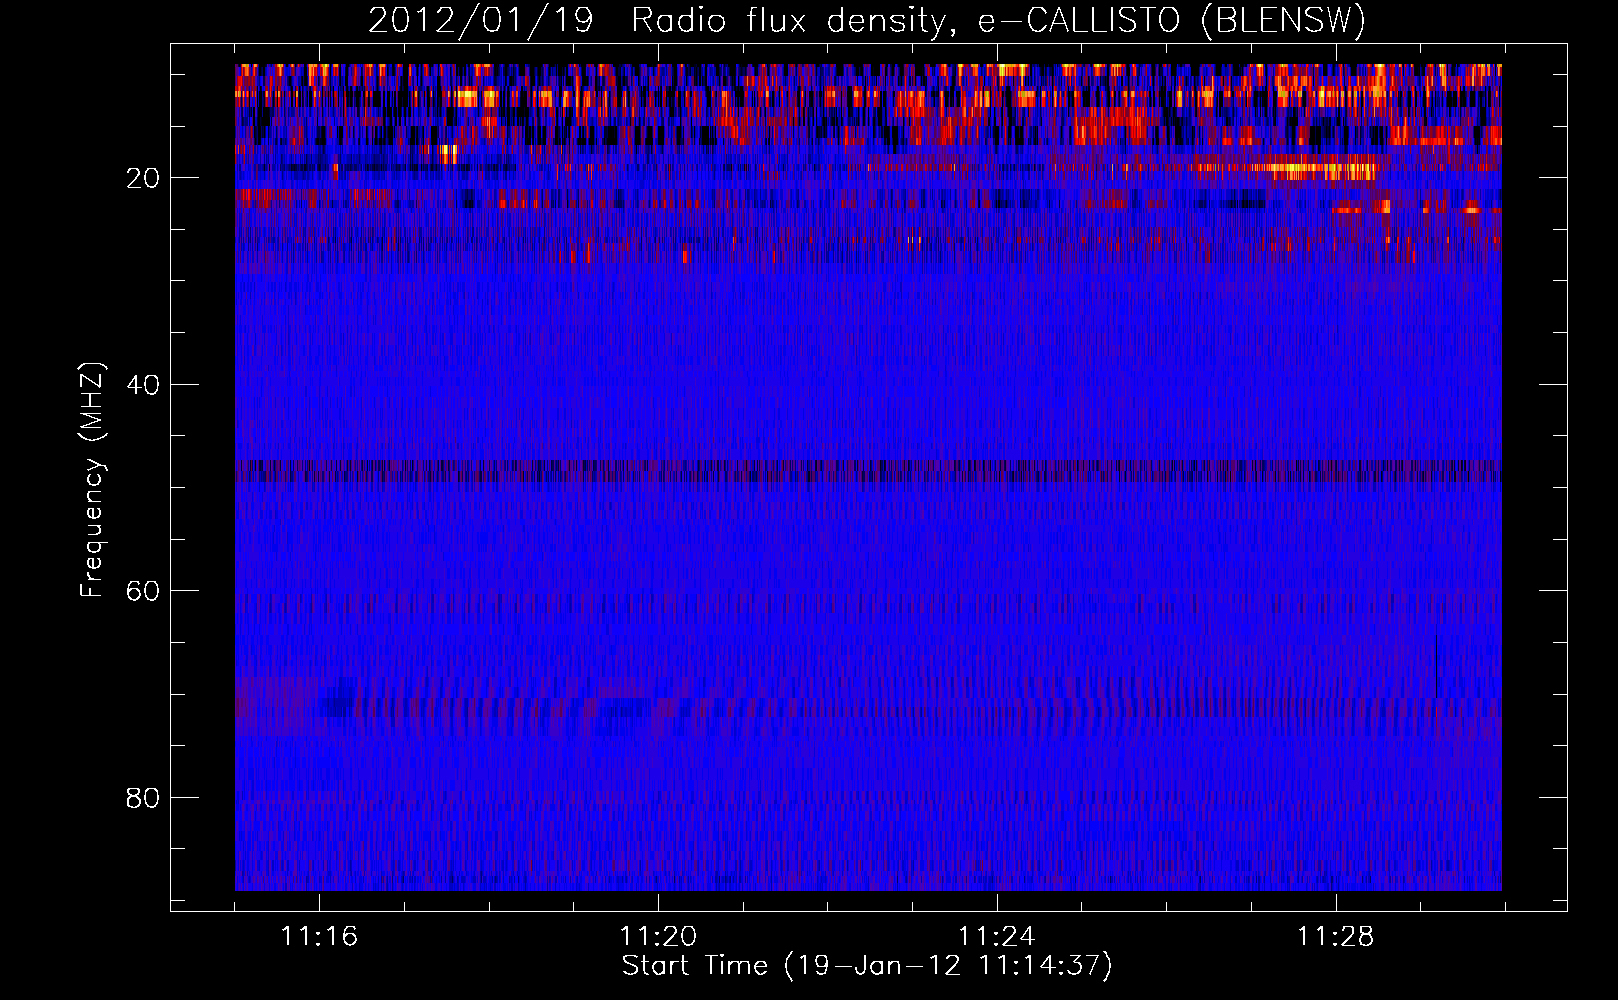Screen dimensions: 1618x1000
Task: Click the 11:24 time tick label
Action: (997, 936)
